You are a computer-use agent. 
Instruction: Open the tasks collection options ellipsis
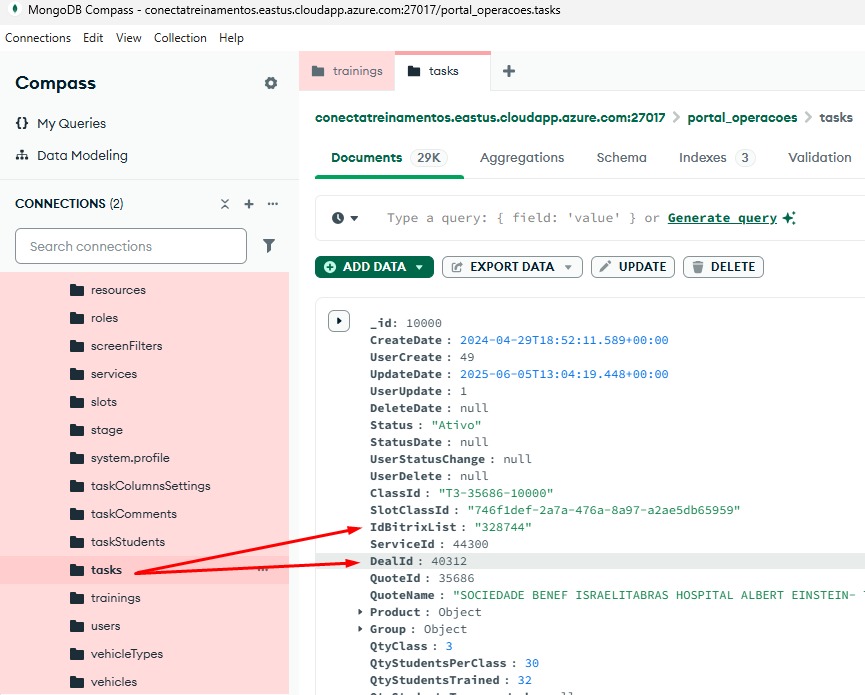point(263,570)
